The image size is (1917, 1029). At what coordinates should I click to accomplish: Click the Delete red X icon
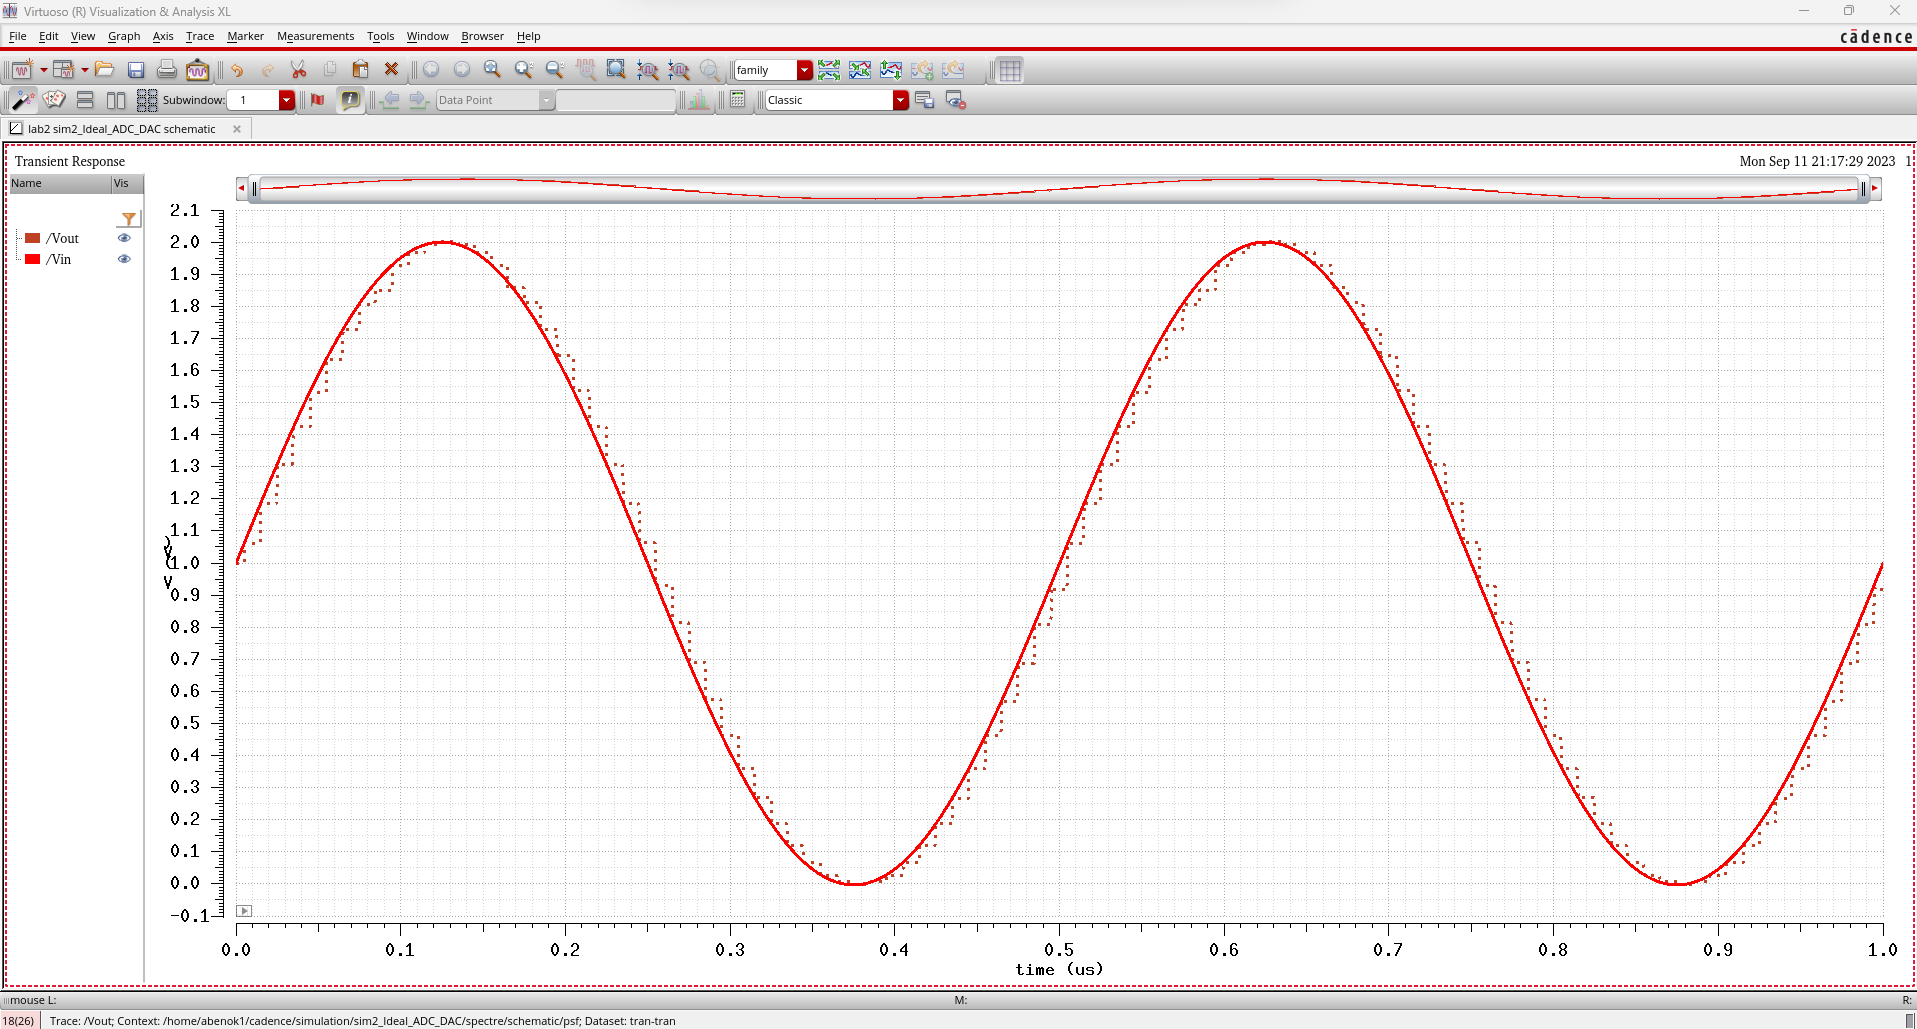click(392, 70)
